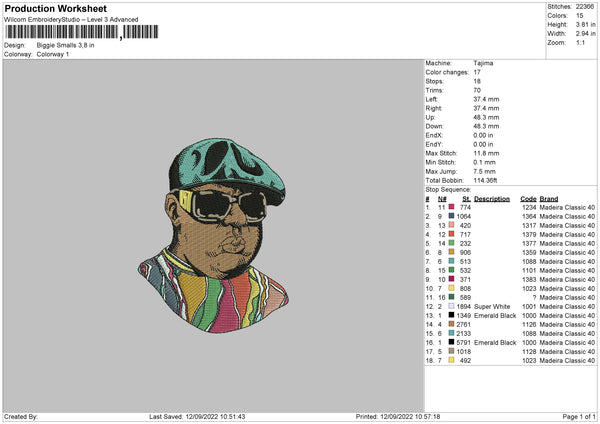
Task: Click the Max Jump value 7.5 mm
Action: [x=484, y=171]
